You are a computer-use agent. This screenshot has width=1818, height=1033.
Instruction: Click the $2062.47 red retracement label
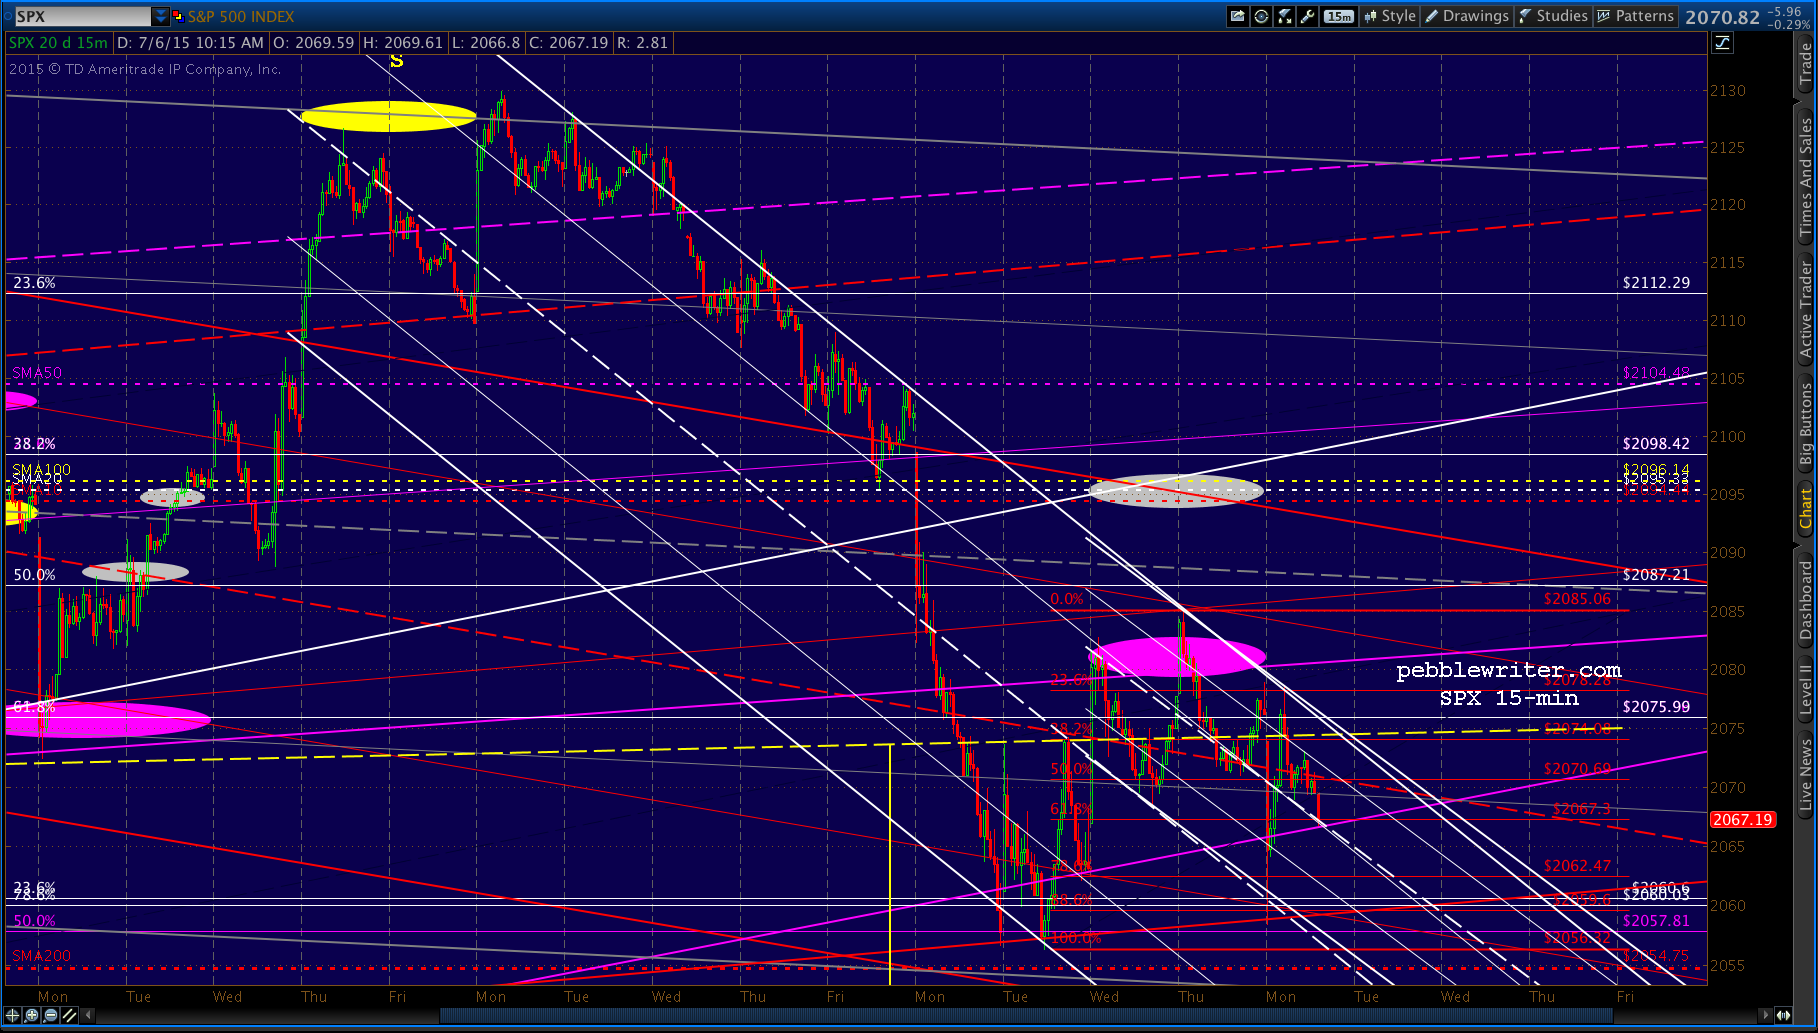(1577, 866)
